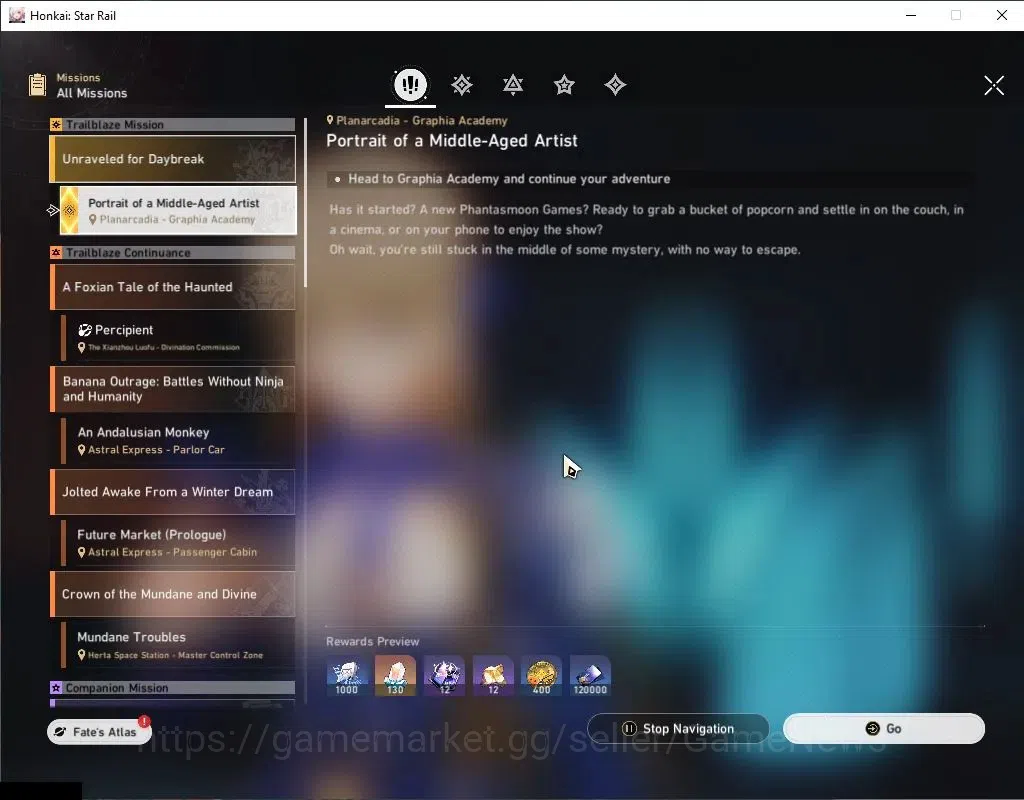Switch to the Trailblaze Continuance filter tab
1024x800 pixels.
tap(513, 85)
